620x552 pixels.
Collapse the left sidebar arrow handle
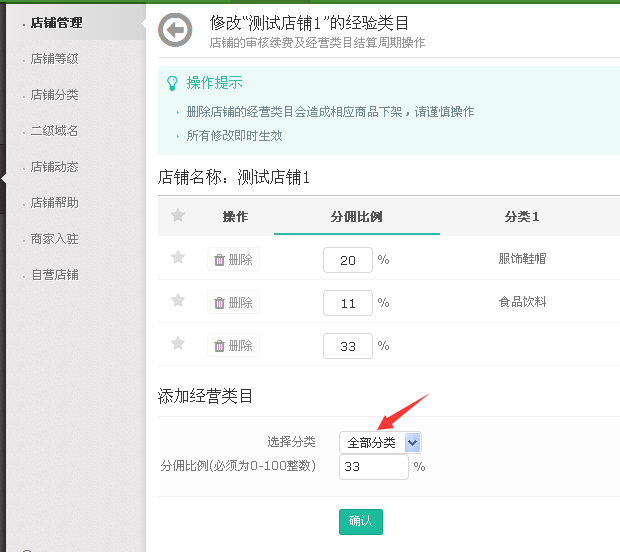click(x=5, y=179)
